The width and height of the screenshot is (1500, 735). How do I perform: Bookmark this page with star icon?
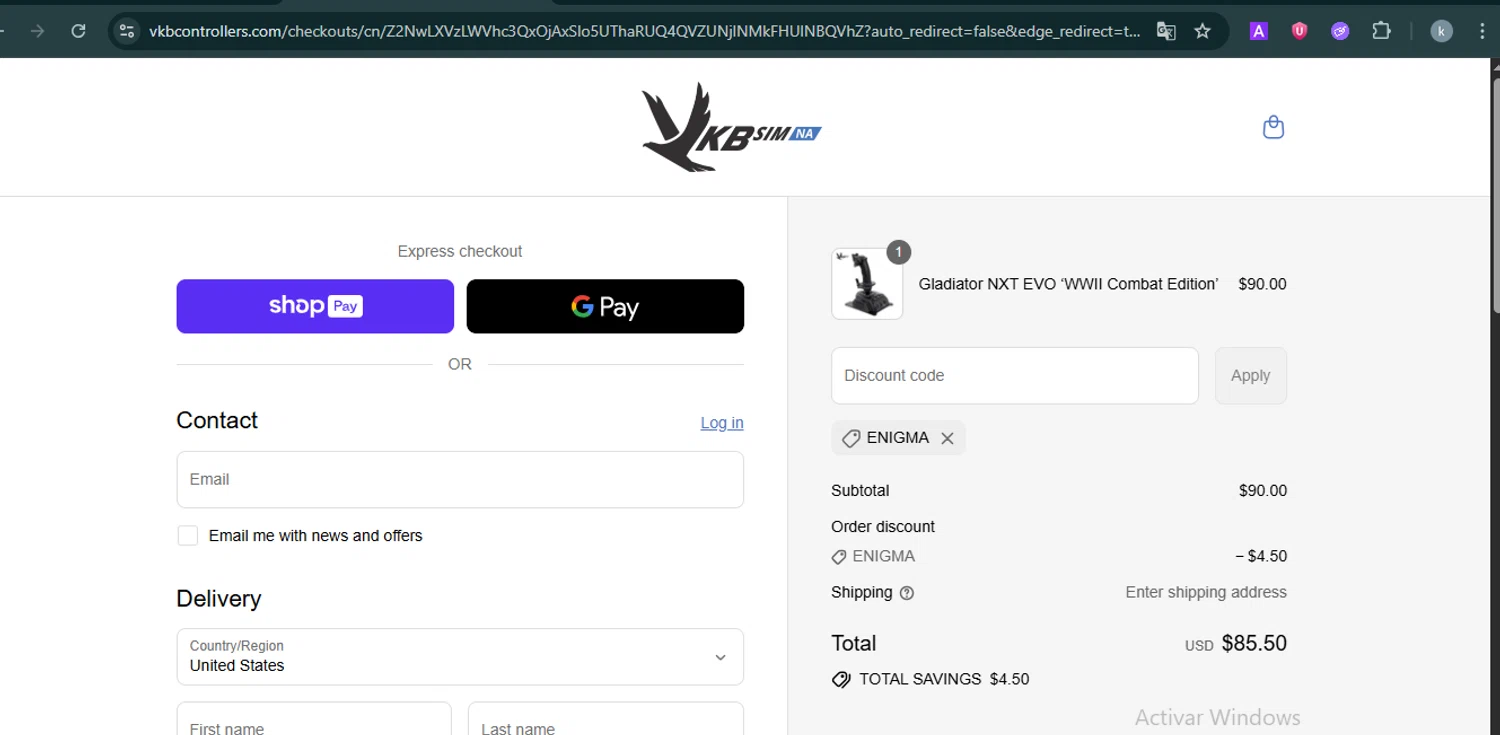[1203, 31]
